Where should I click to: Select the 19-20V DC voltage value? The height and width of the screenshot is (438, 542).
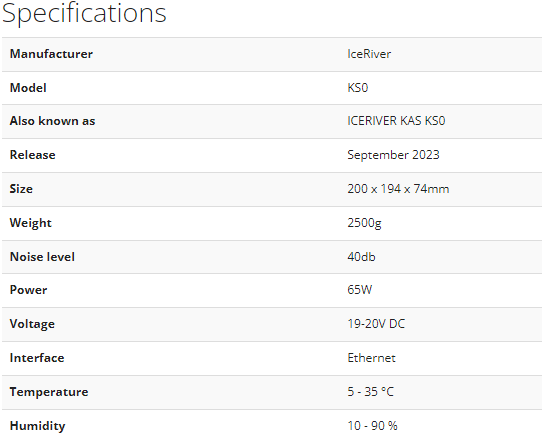(x=376, y=324)
